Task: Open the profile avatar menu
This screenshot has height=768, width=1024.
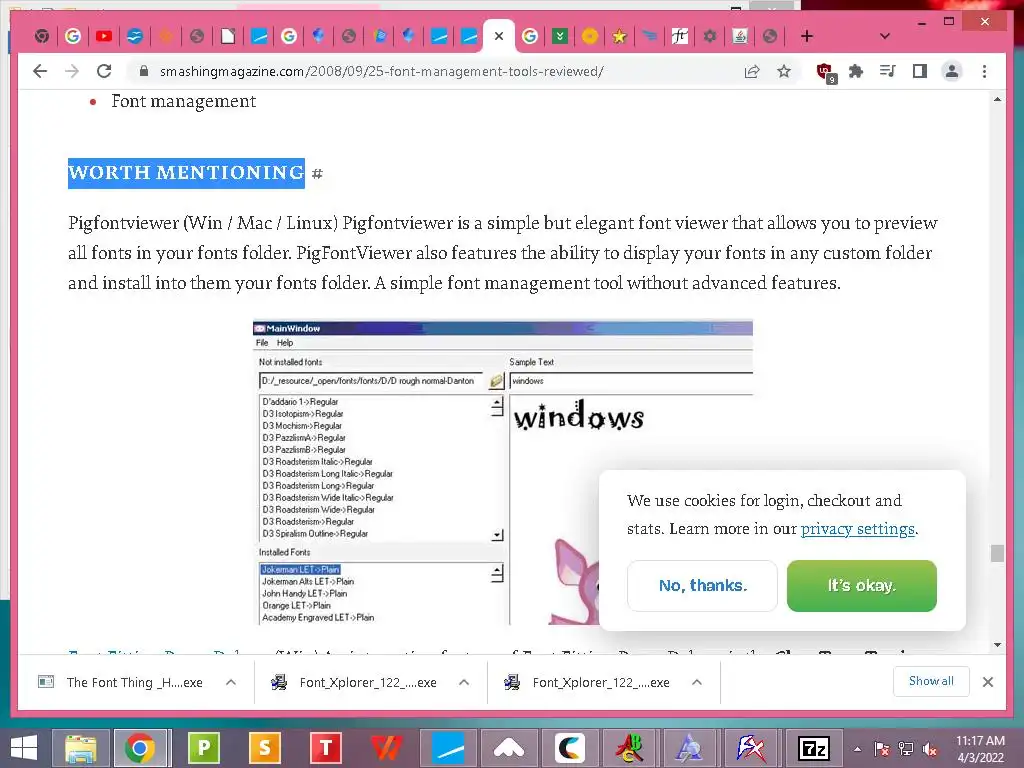Action: click(952, 71)
